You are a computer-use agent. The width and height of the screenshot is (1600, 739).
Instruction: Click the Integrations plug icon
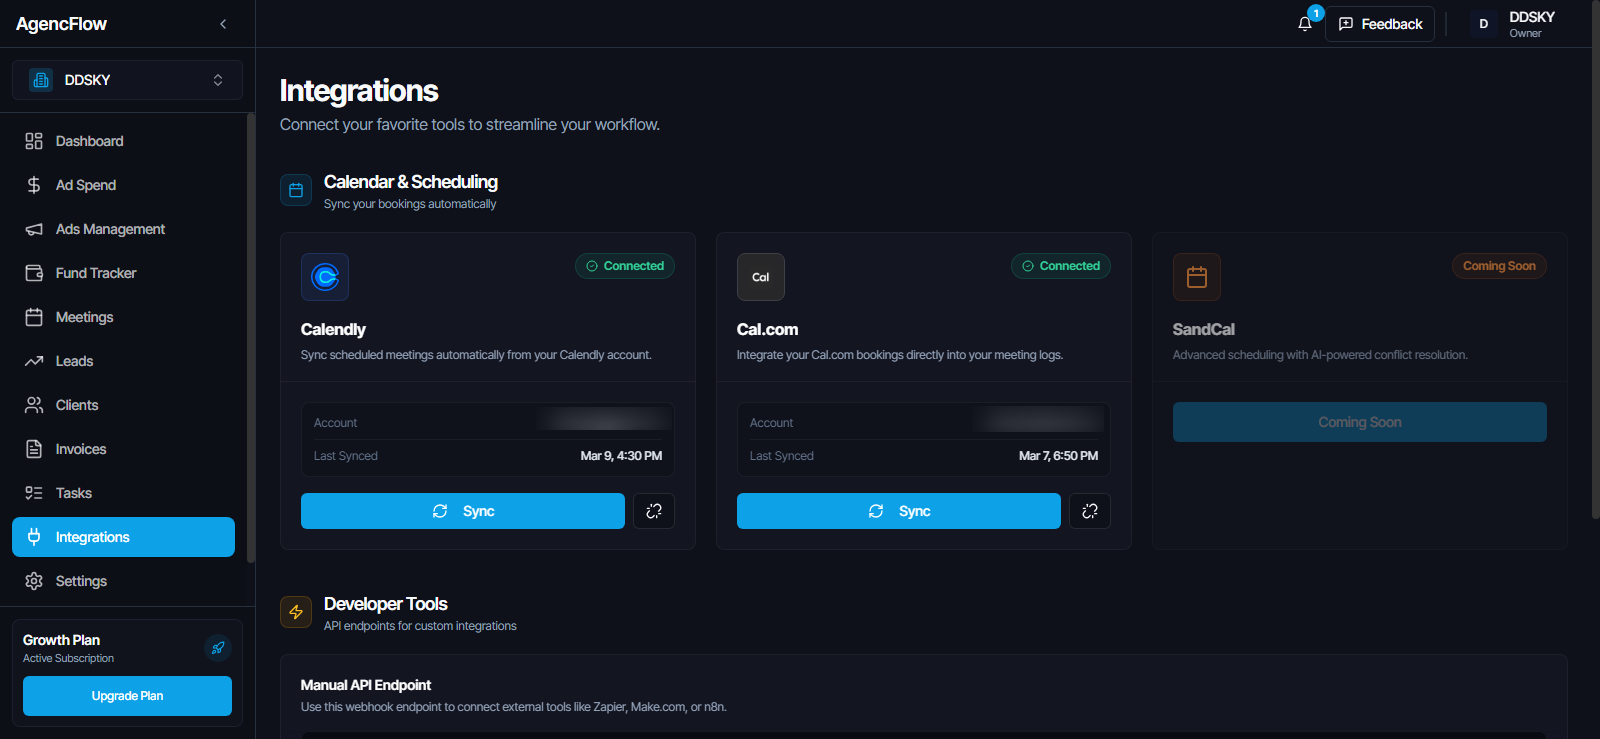(34, 537)
